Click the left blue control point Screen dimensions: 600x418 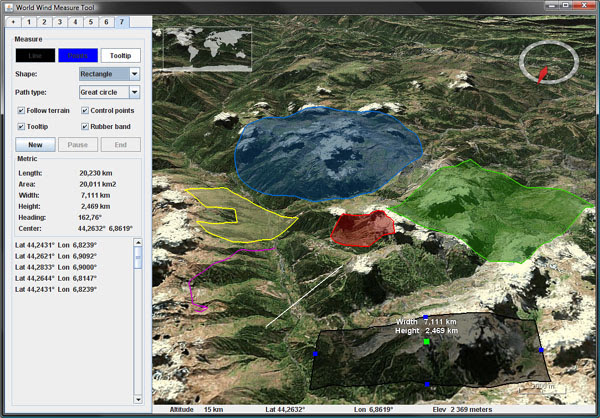pyautogui.click(x=315, y=354)
